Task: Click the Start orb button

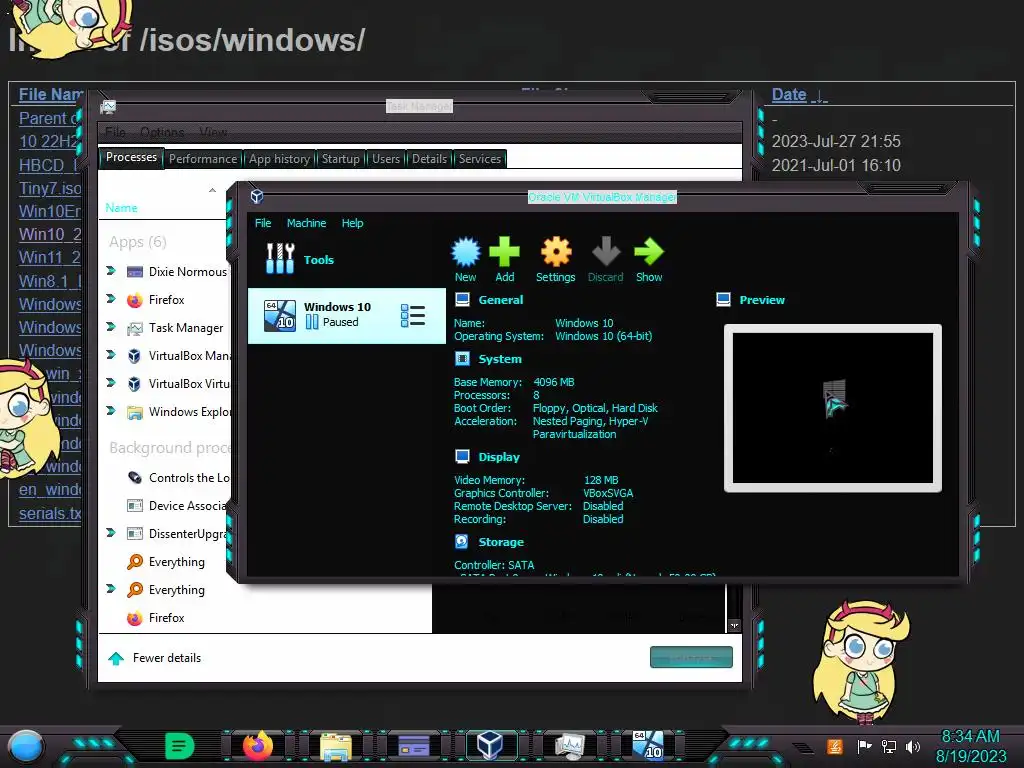Action: pos(26,746)
